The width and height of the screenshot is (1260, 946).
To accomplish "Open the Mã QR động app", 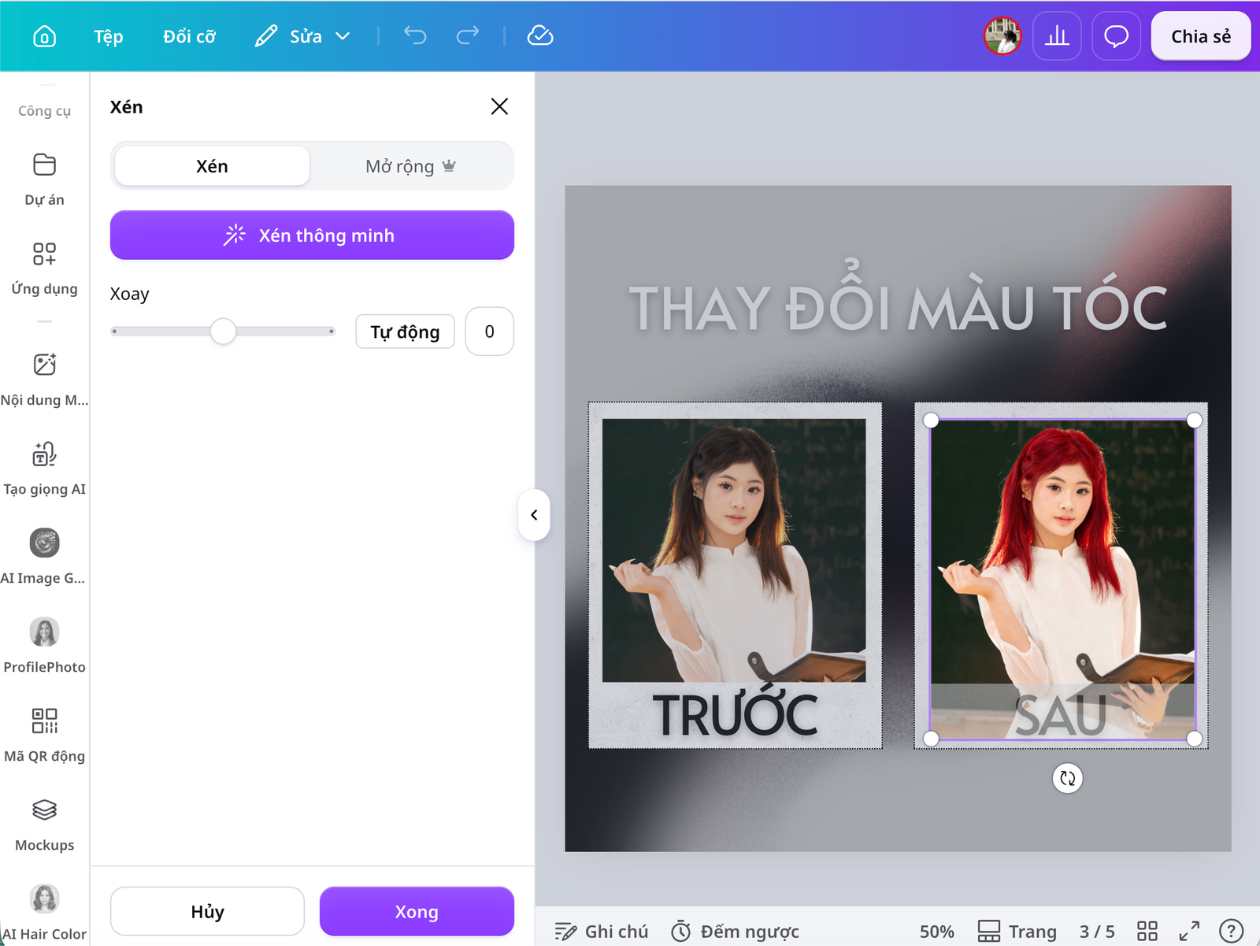I will (x=44, y=735).
